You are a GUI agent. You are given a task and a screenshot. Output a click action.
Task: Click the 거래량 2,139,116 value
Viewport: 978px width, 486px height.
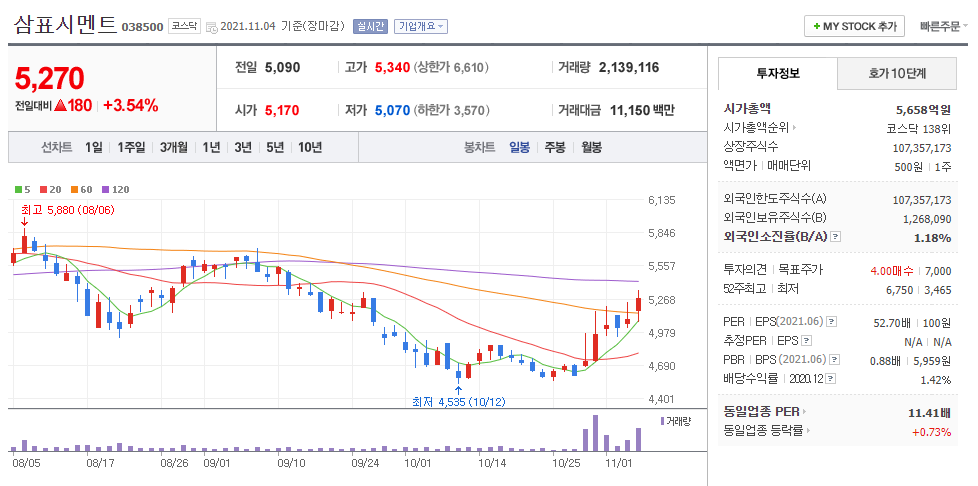click(x=629, y=67)
